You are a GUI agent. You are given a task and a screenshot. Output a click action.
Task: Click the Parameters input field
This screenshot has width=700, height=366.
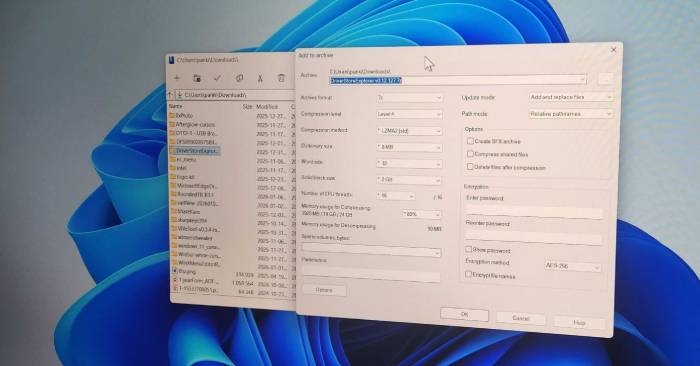pos(371,273)
